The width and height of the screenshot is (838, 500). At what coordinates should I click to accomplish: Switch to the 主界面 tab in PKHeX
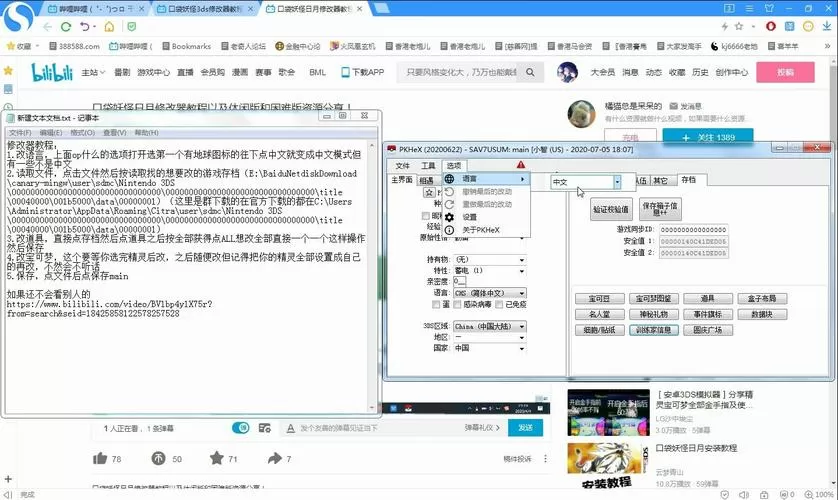point(401,180)
